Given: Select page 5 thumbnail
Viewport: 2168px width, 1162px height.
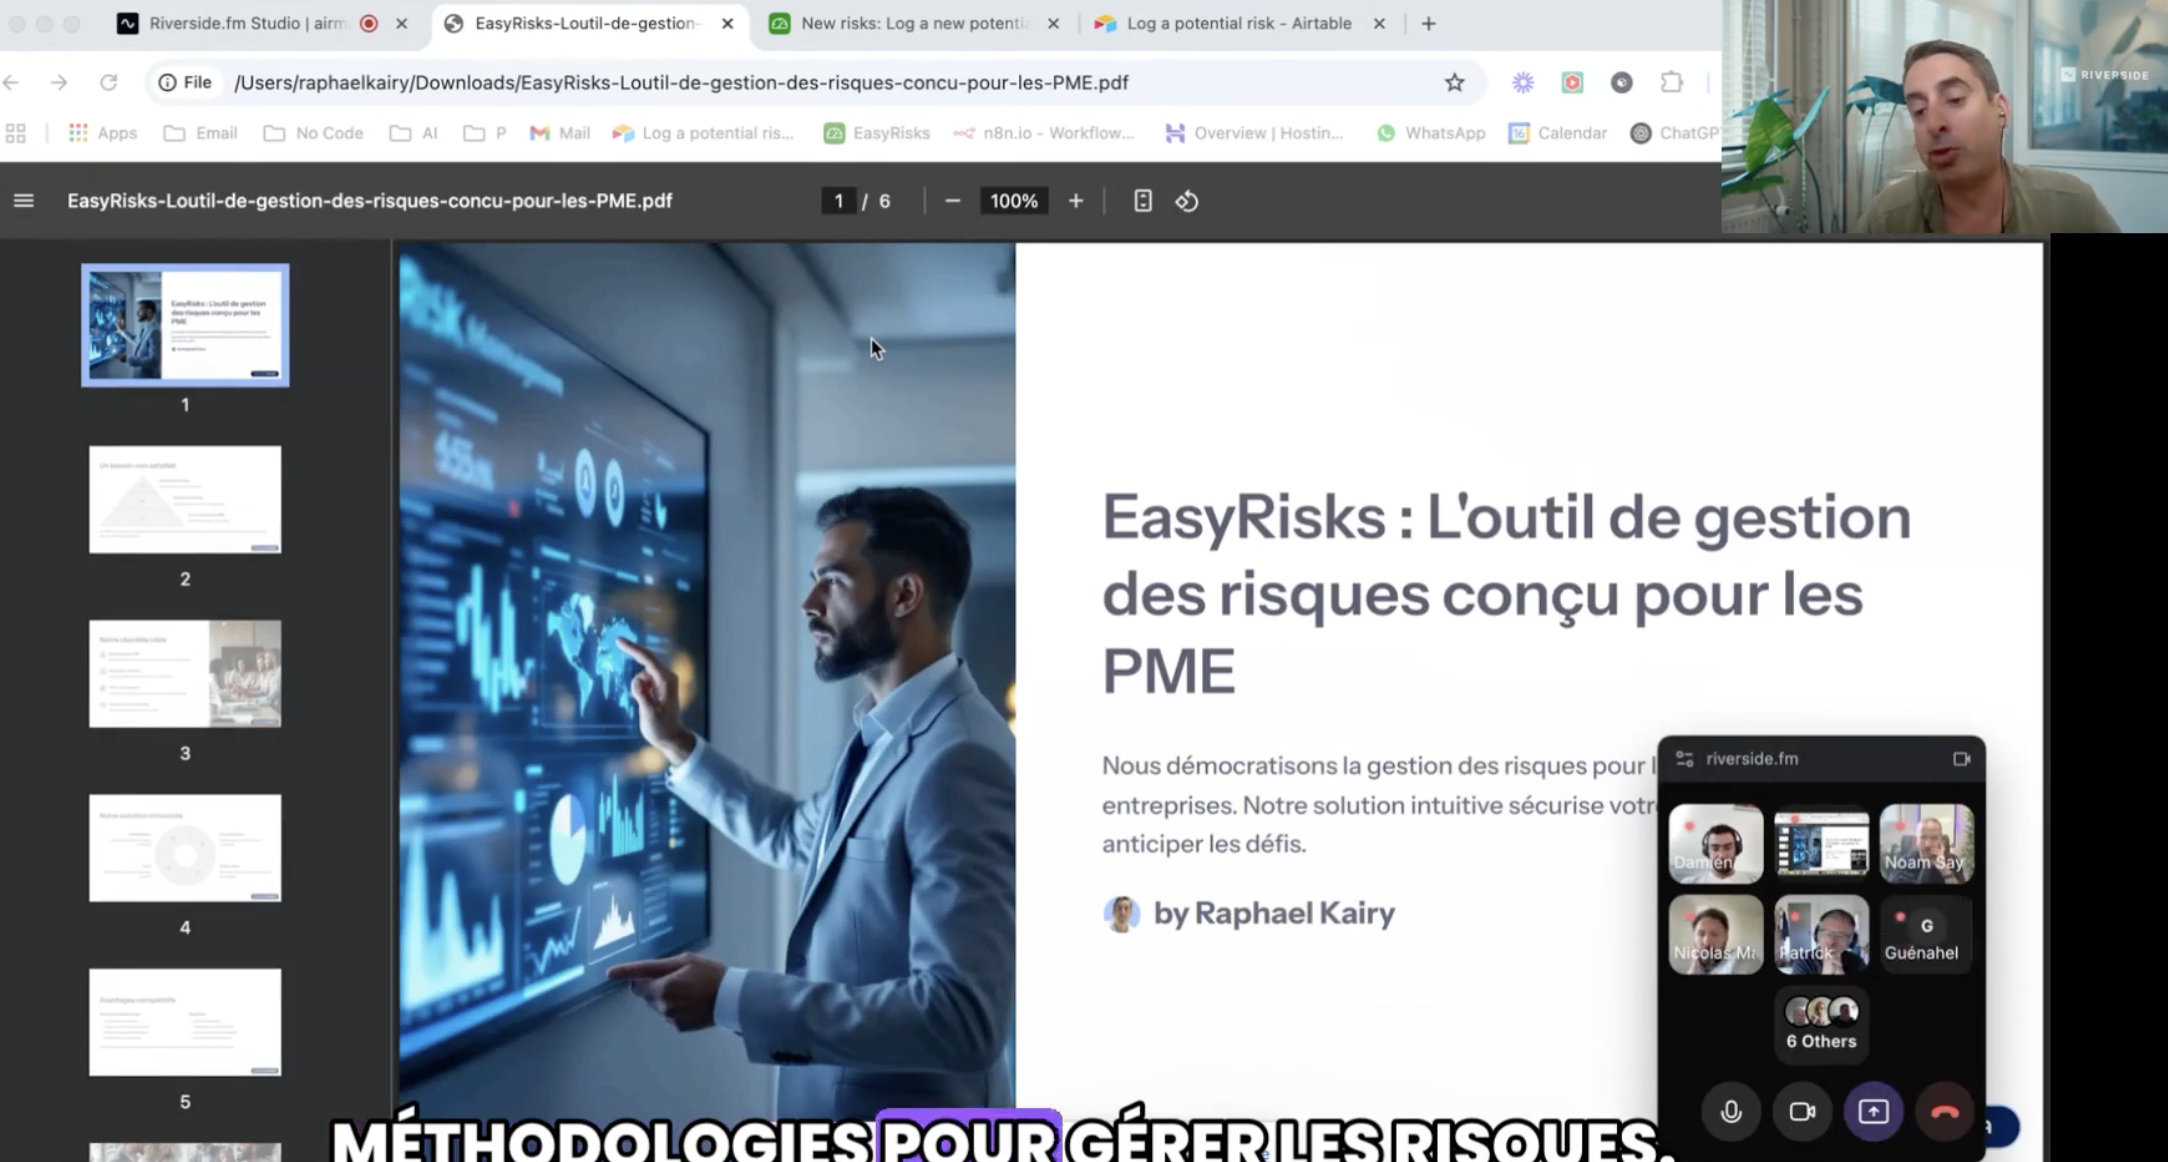Looking at the screenshot, I should [185, 1022].
